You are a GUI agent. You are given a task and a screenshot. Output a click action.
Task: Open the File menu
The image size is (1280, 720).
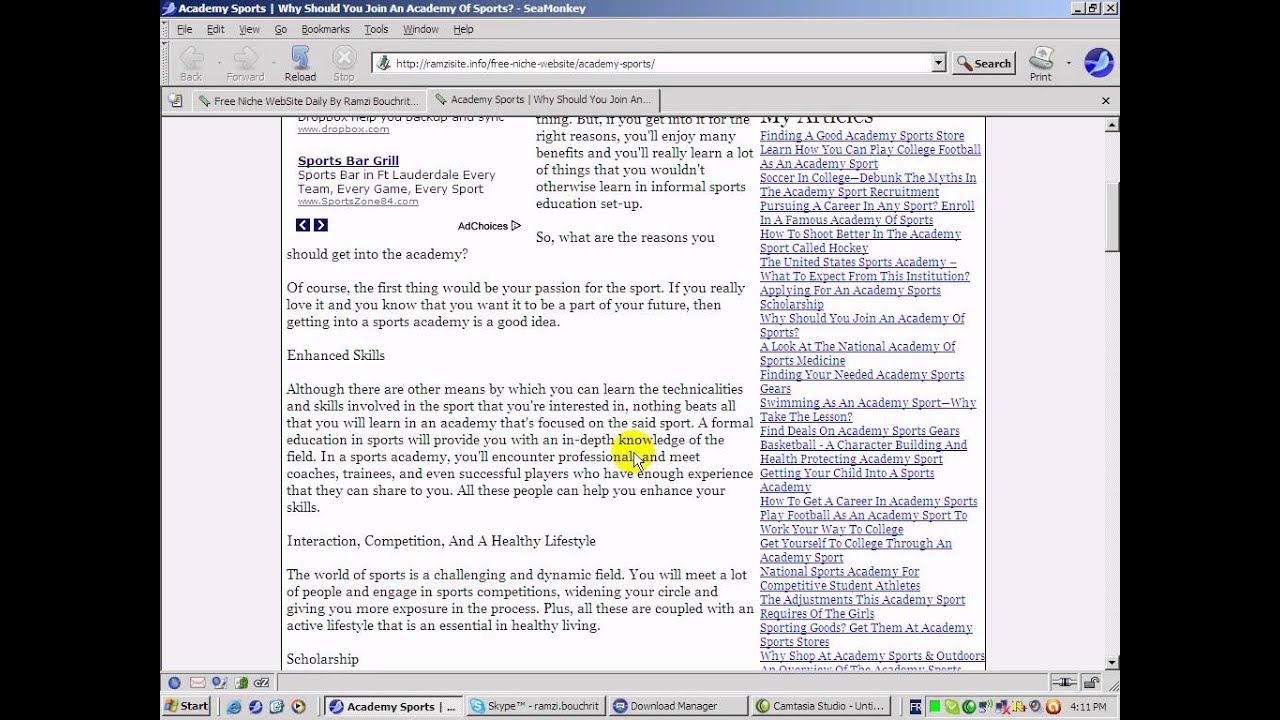(x=185, y=29)
